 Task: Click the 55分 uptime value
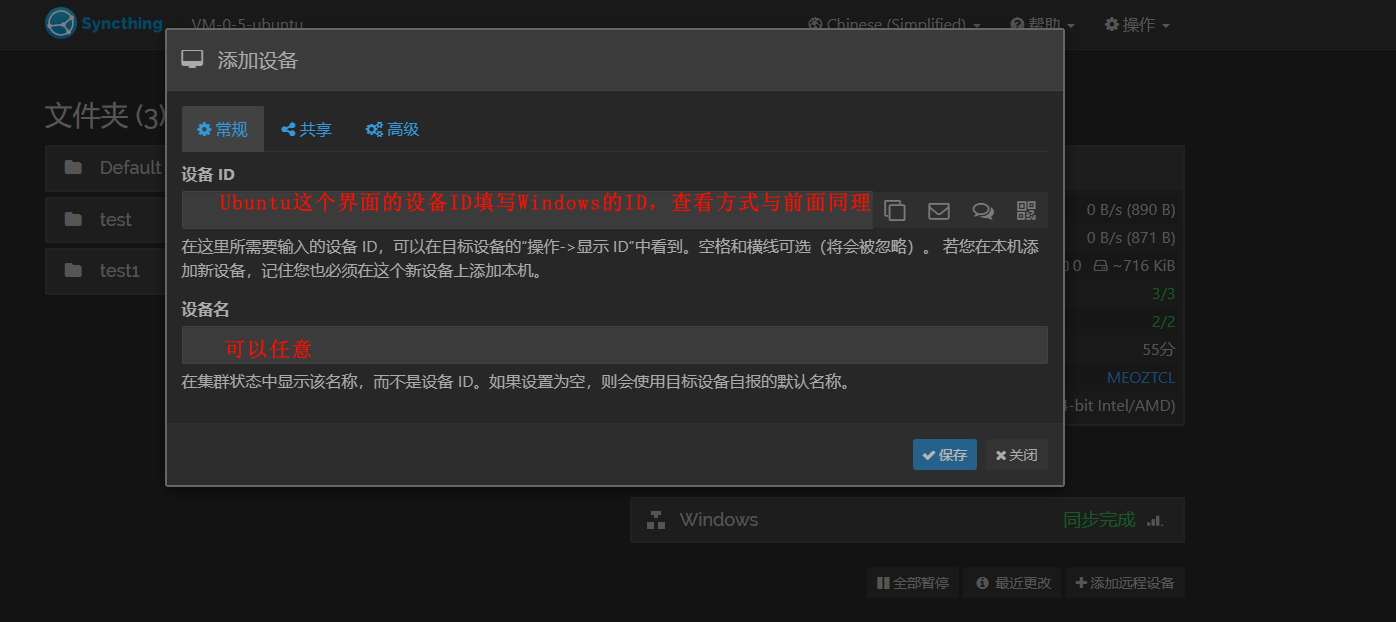tap(1159, 350)
